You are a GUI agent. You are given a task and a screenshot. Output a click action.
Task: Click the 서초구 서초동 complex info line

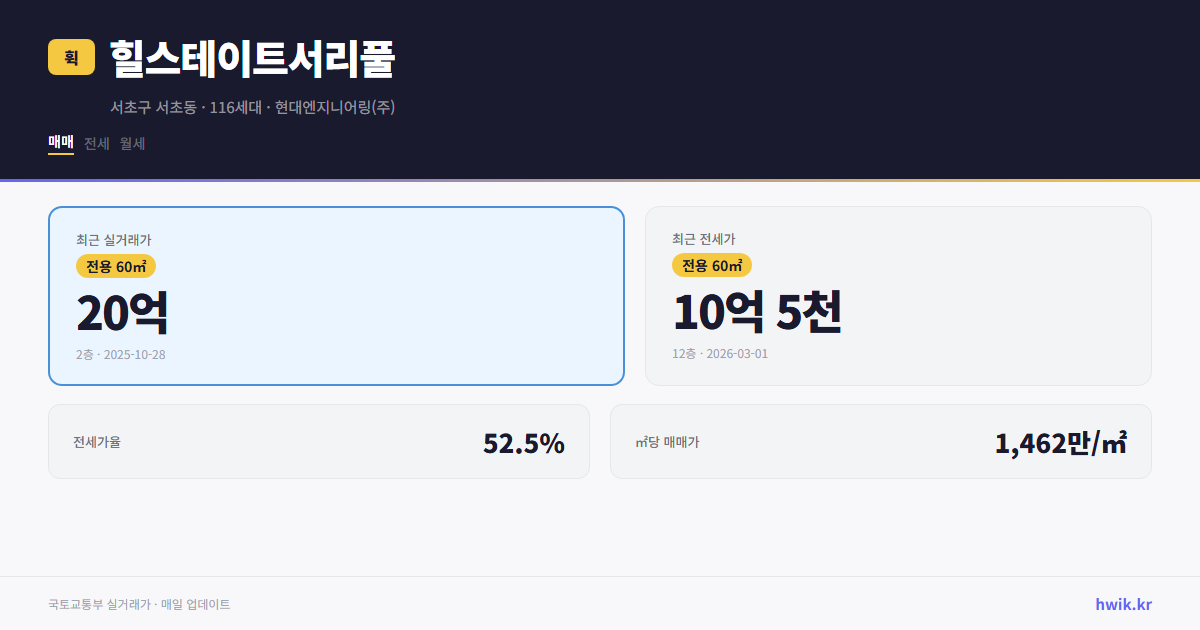pyautogui.click(x=253, y=107)
